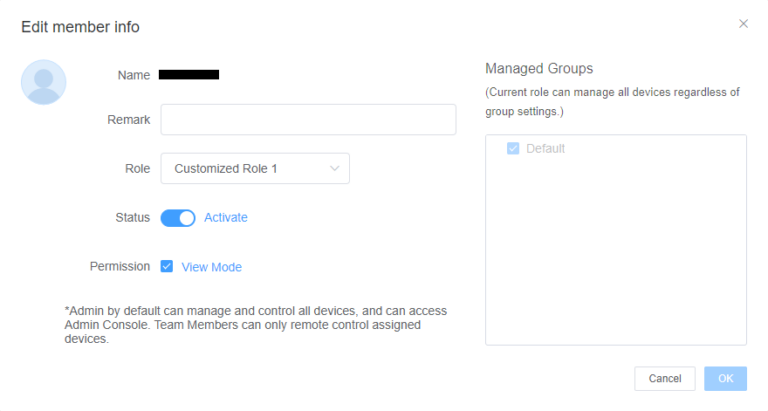Click the Edit member info title

point(80,27)
